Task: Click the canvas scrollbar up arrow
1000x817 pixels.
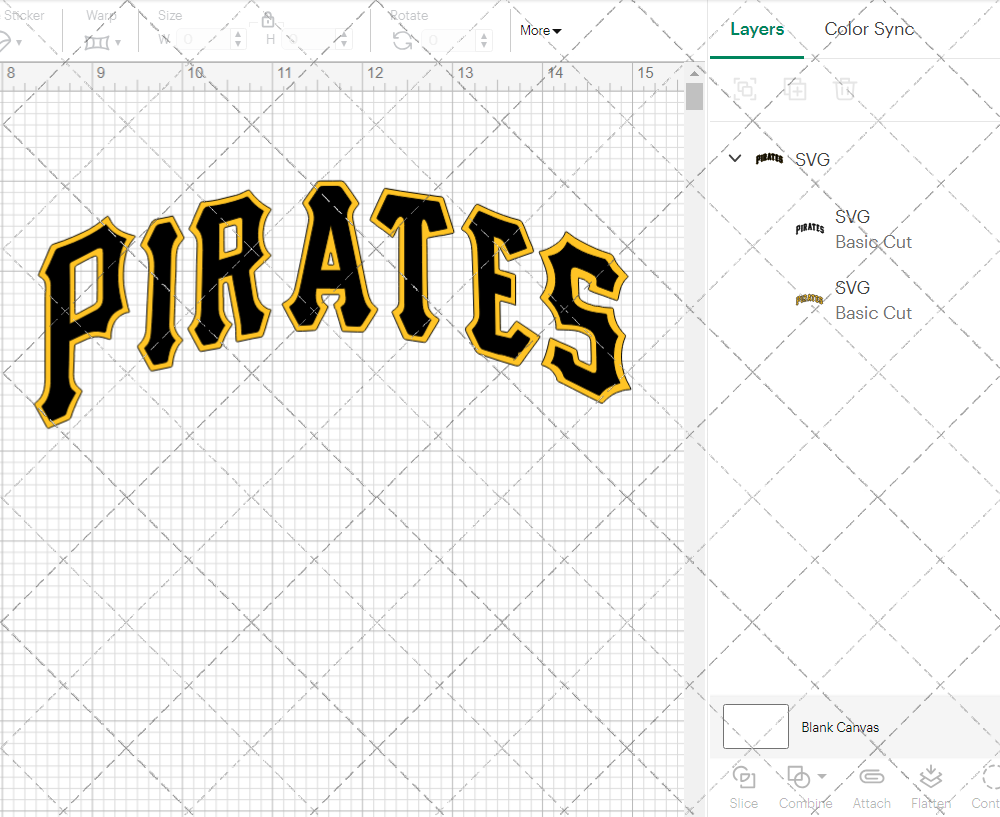Action: tap(694, 73)
